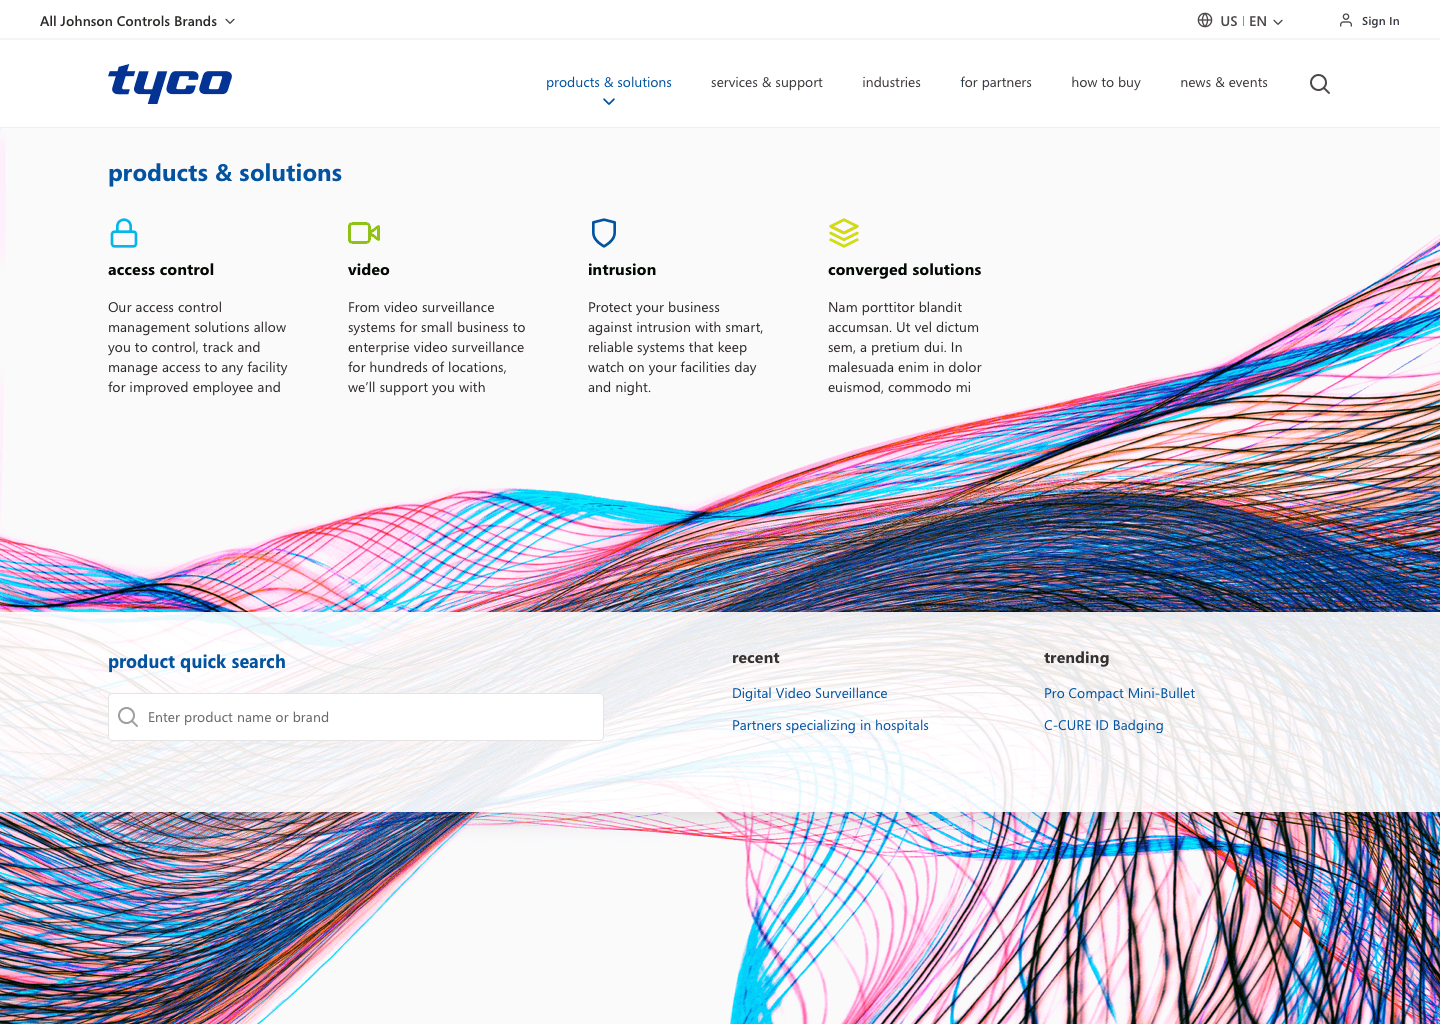The image size is (1440, 1024).
Task: Open Partners specializing in hospitals link
Action: tap(830, 725)
